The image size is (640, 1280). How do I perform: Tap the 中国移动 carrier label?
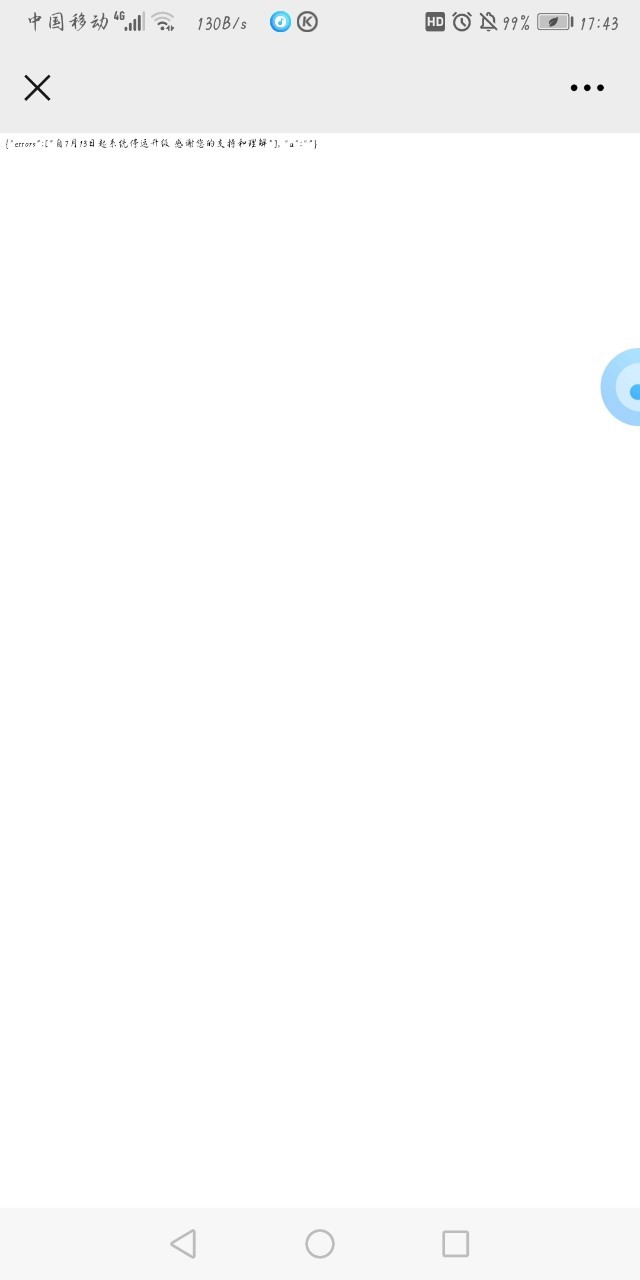tap(68, 22)
